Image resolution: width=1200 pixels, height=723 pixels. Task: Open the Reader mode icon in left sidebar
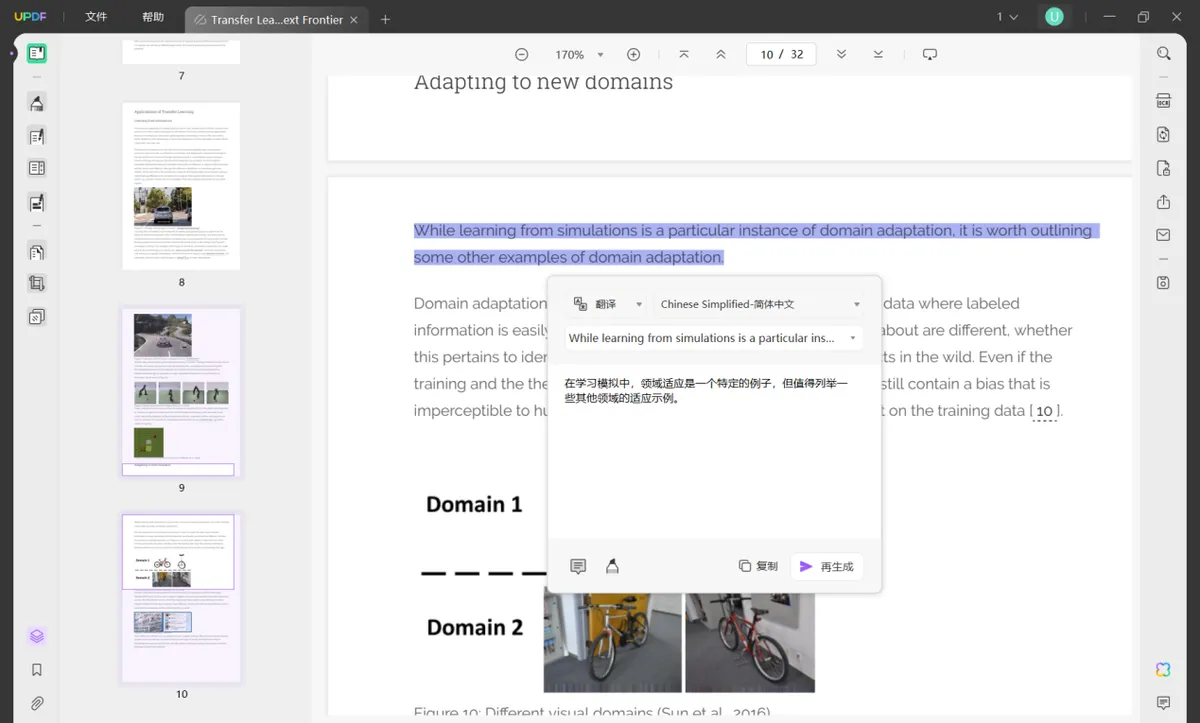pos(37,54)
